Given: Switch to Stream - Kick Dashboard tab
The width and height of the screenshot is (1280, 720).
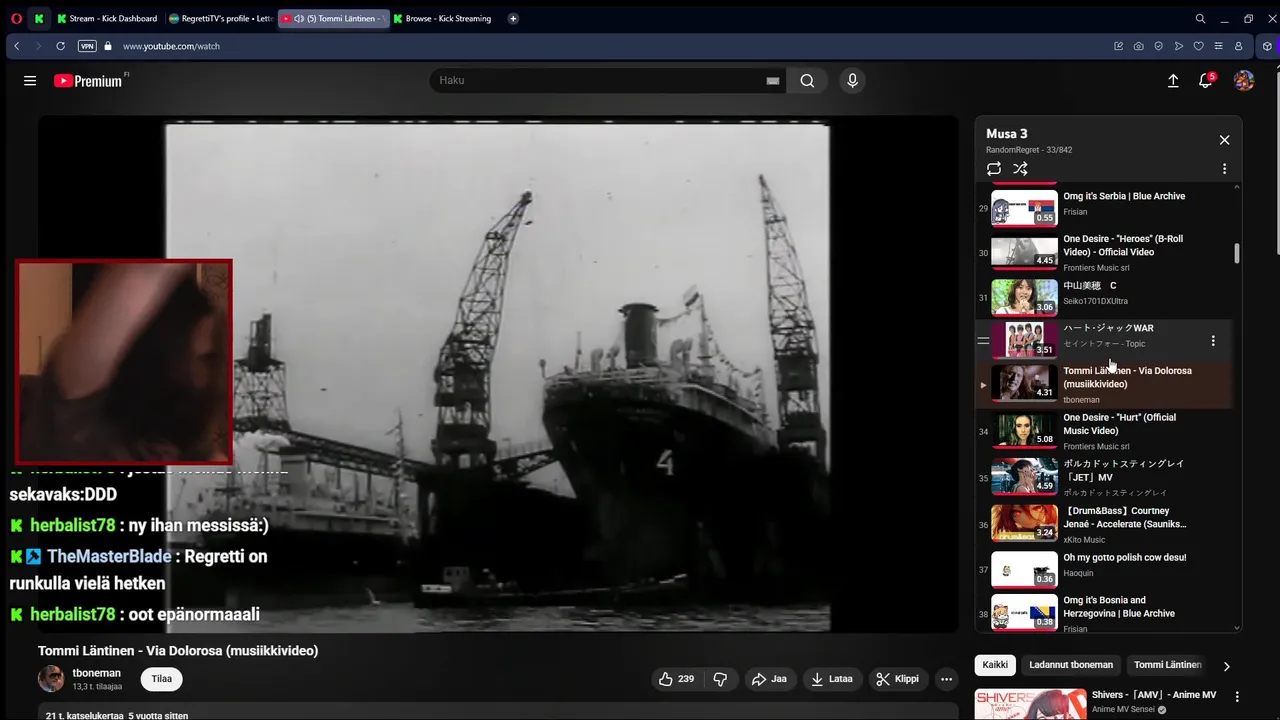Looking at the screenshot, I should point(107,18).
